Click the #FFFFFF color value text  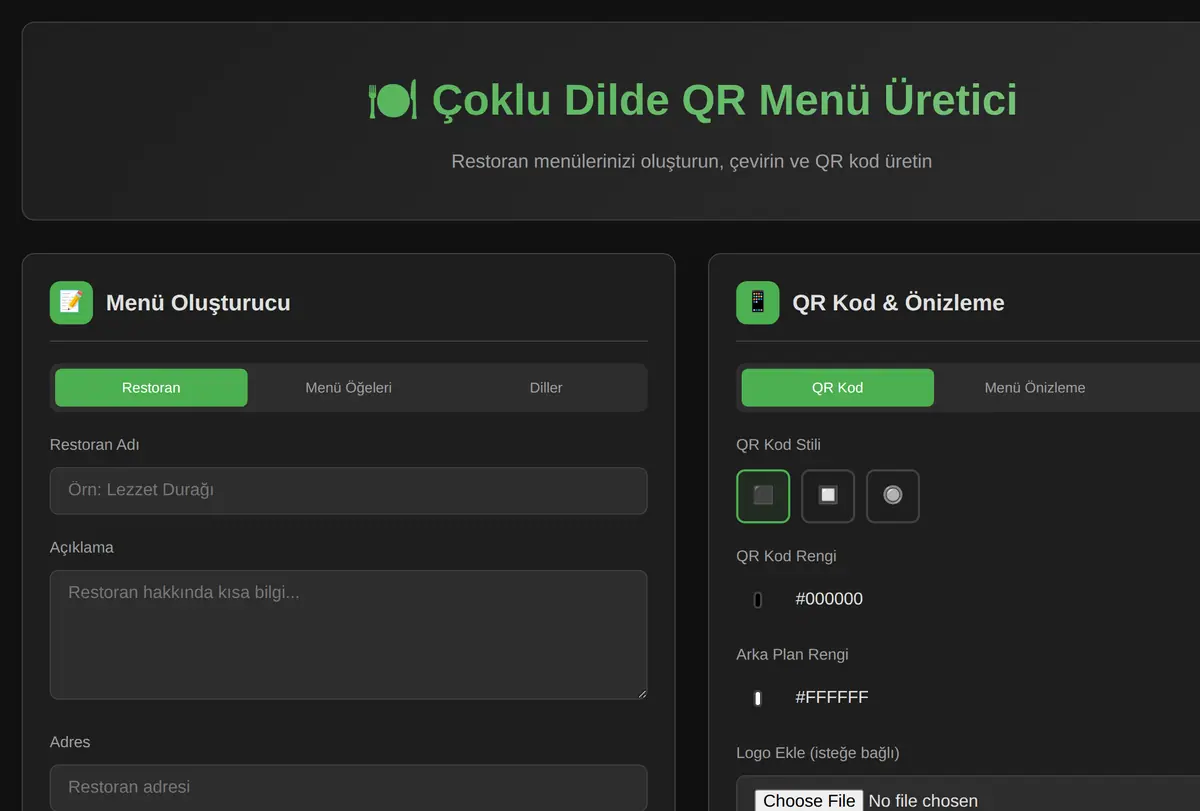832,698
